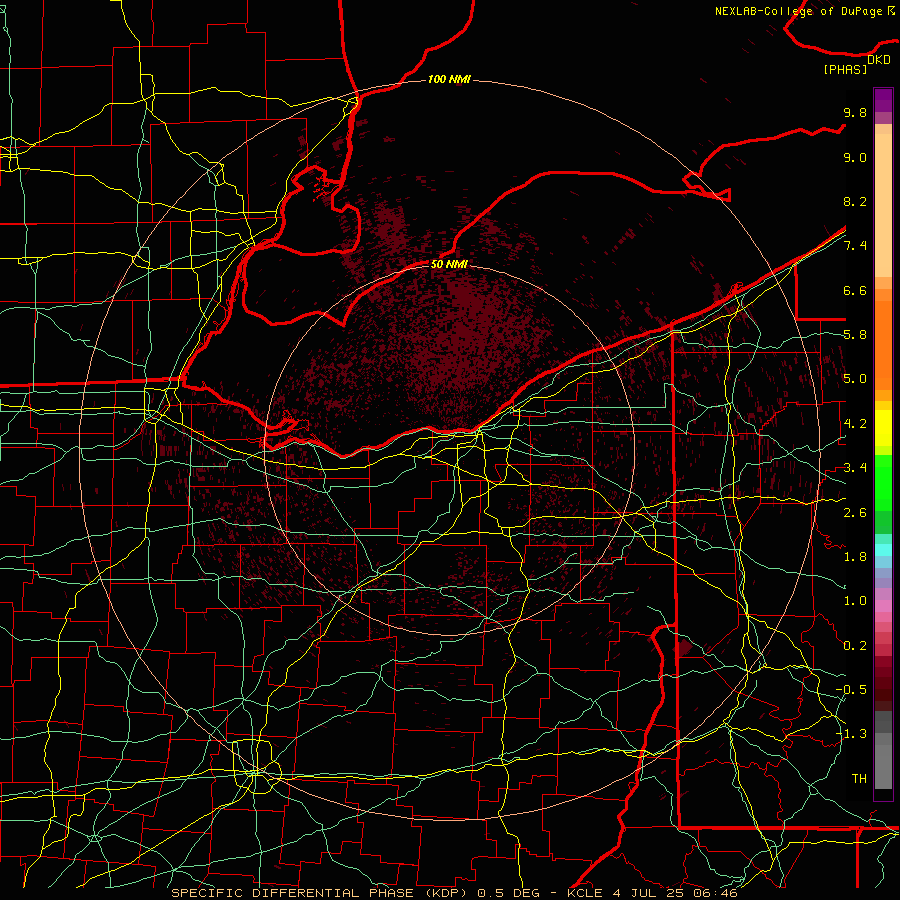Click the 2.6 scale value
The height and width of the screenshot is (900, 900).
pos(855,512)
